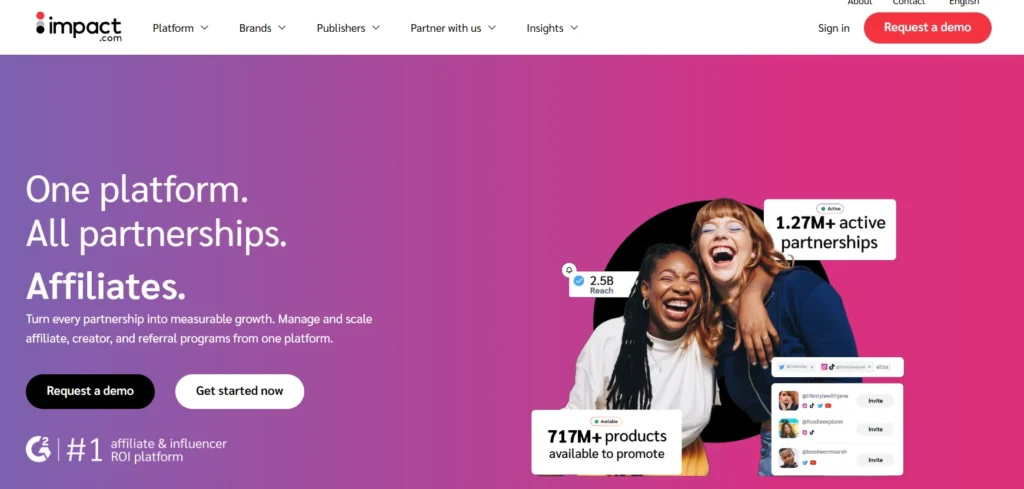
Task: Invite @foodieexplorer with the Invite button
Action: [x=875, y=430]
